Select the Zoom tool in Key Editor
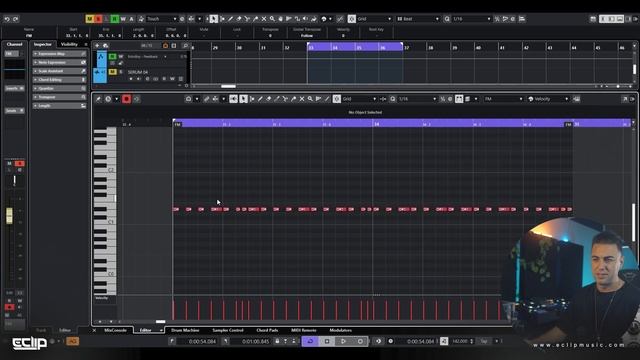The width and height of the screenshot is (640, 360). (310, 99)
